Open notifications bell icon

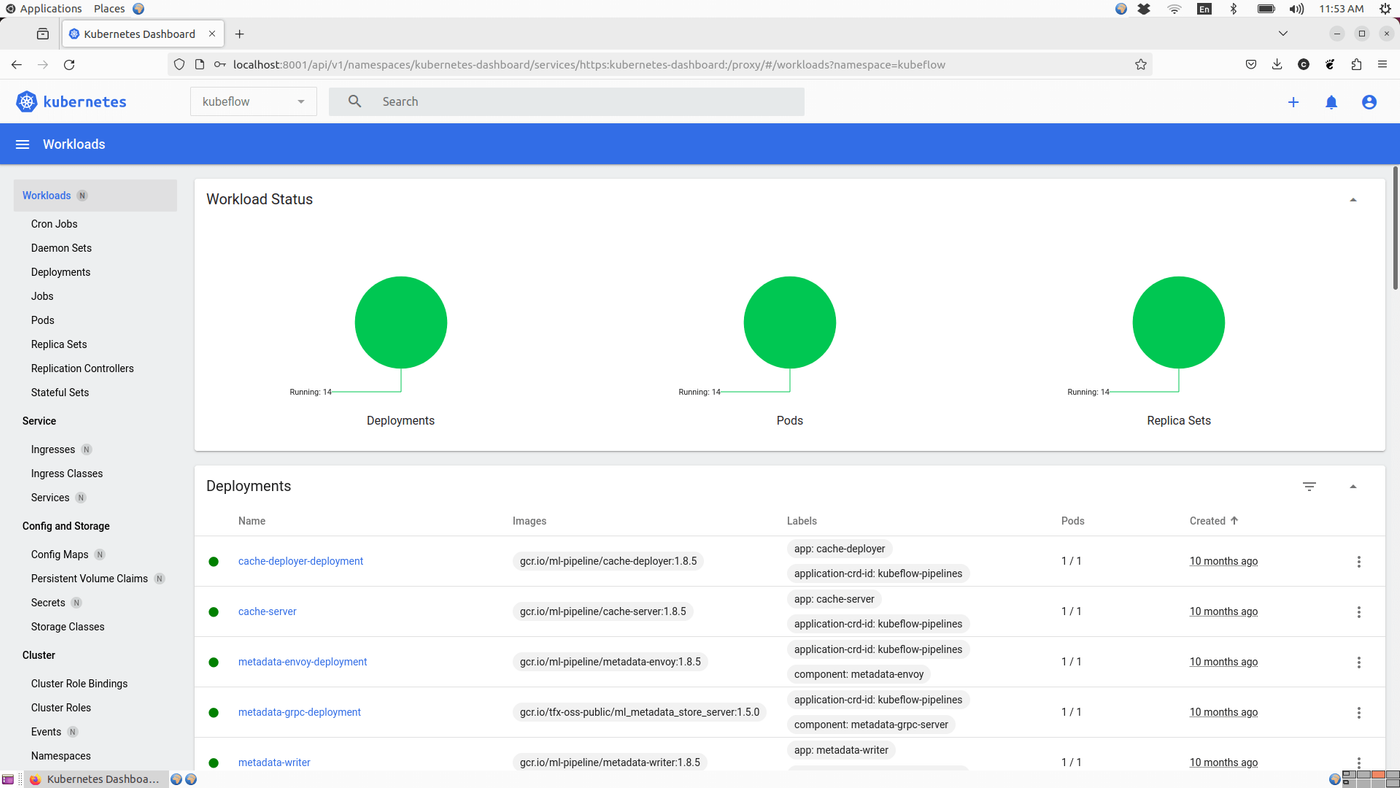point(1331,102)
